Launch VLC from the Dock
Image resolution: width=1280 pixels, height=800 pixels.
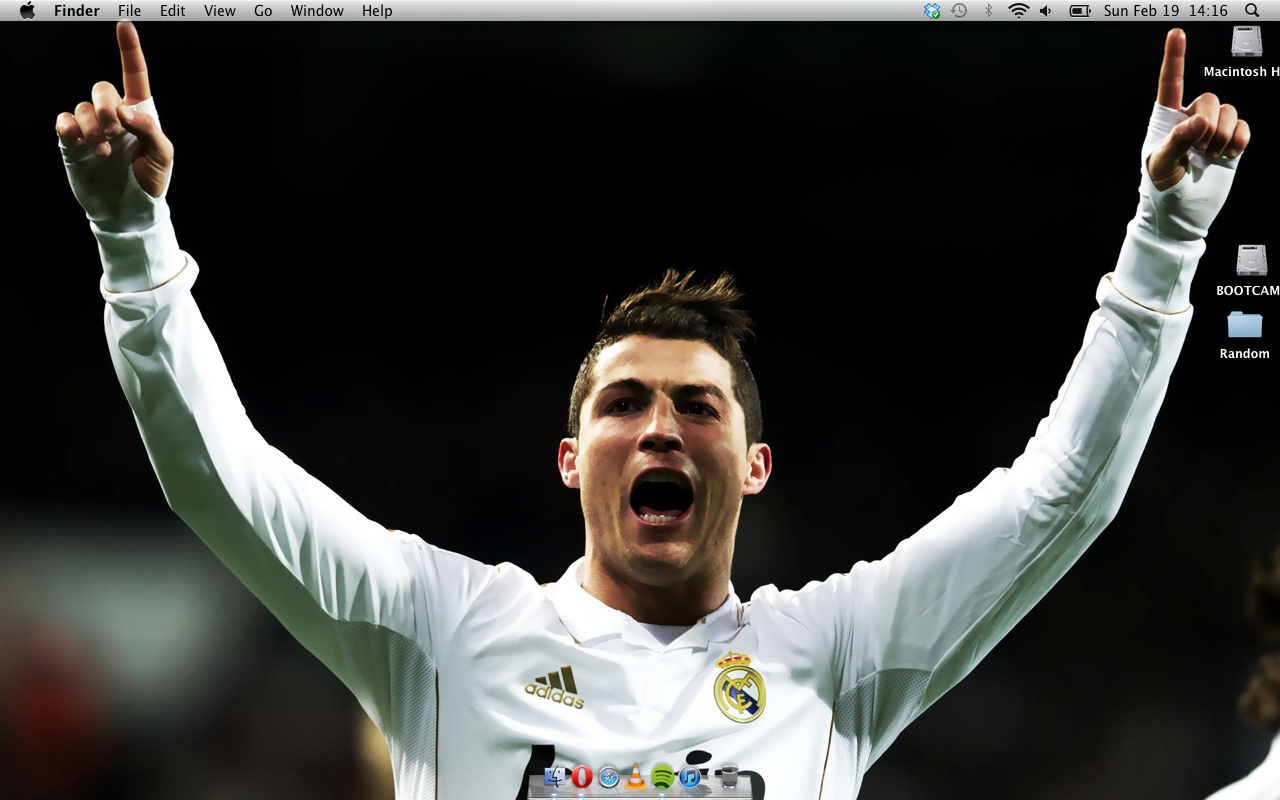[636, 777]
